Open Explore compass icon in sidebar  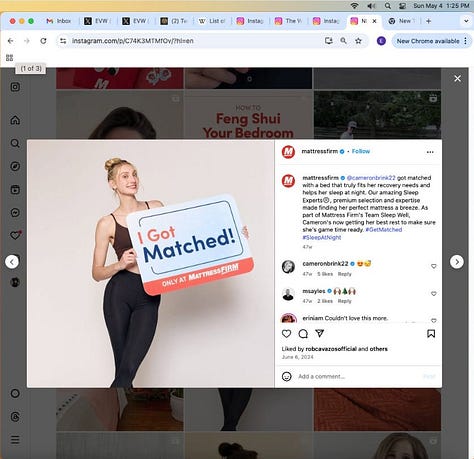point(15,166)
